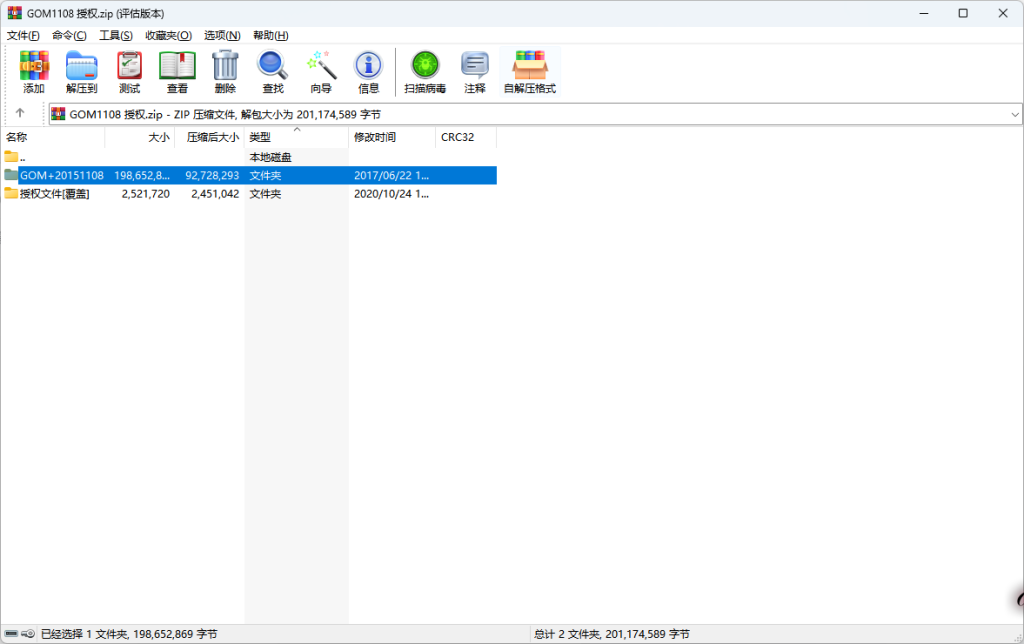Sort by 类型 column header

point(296,137)
